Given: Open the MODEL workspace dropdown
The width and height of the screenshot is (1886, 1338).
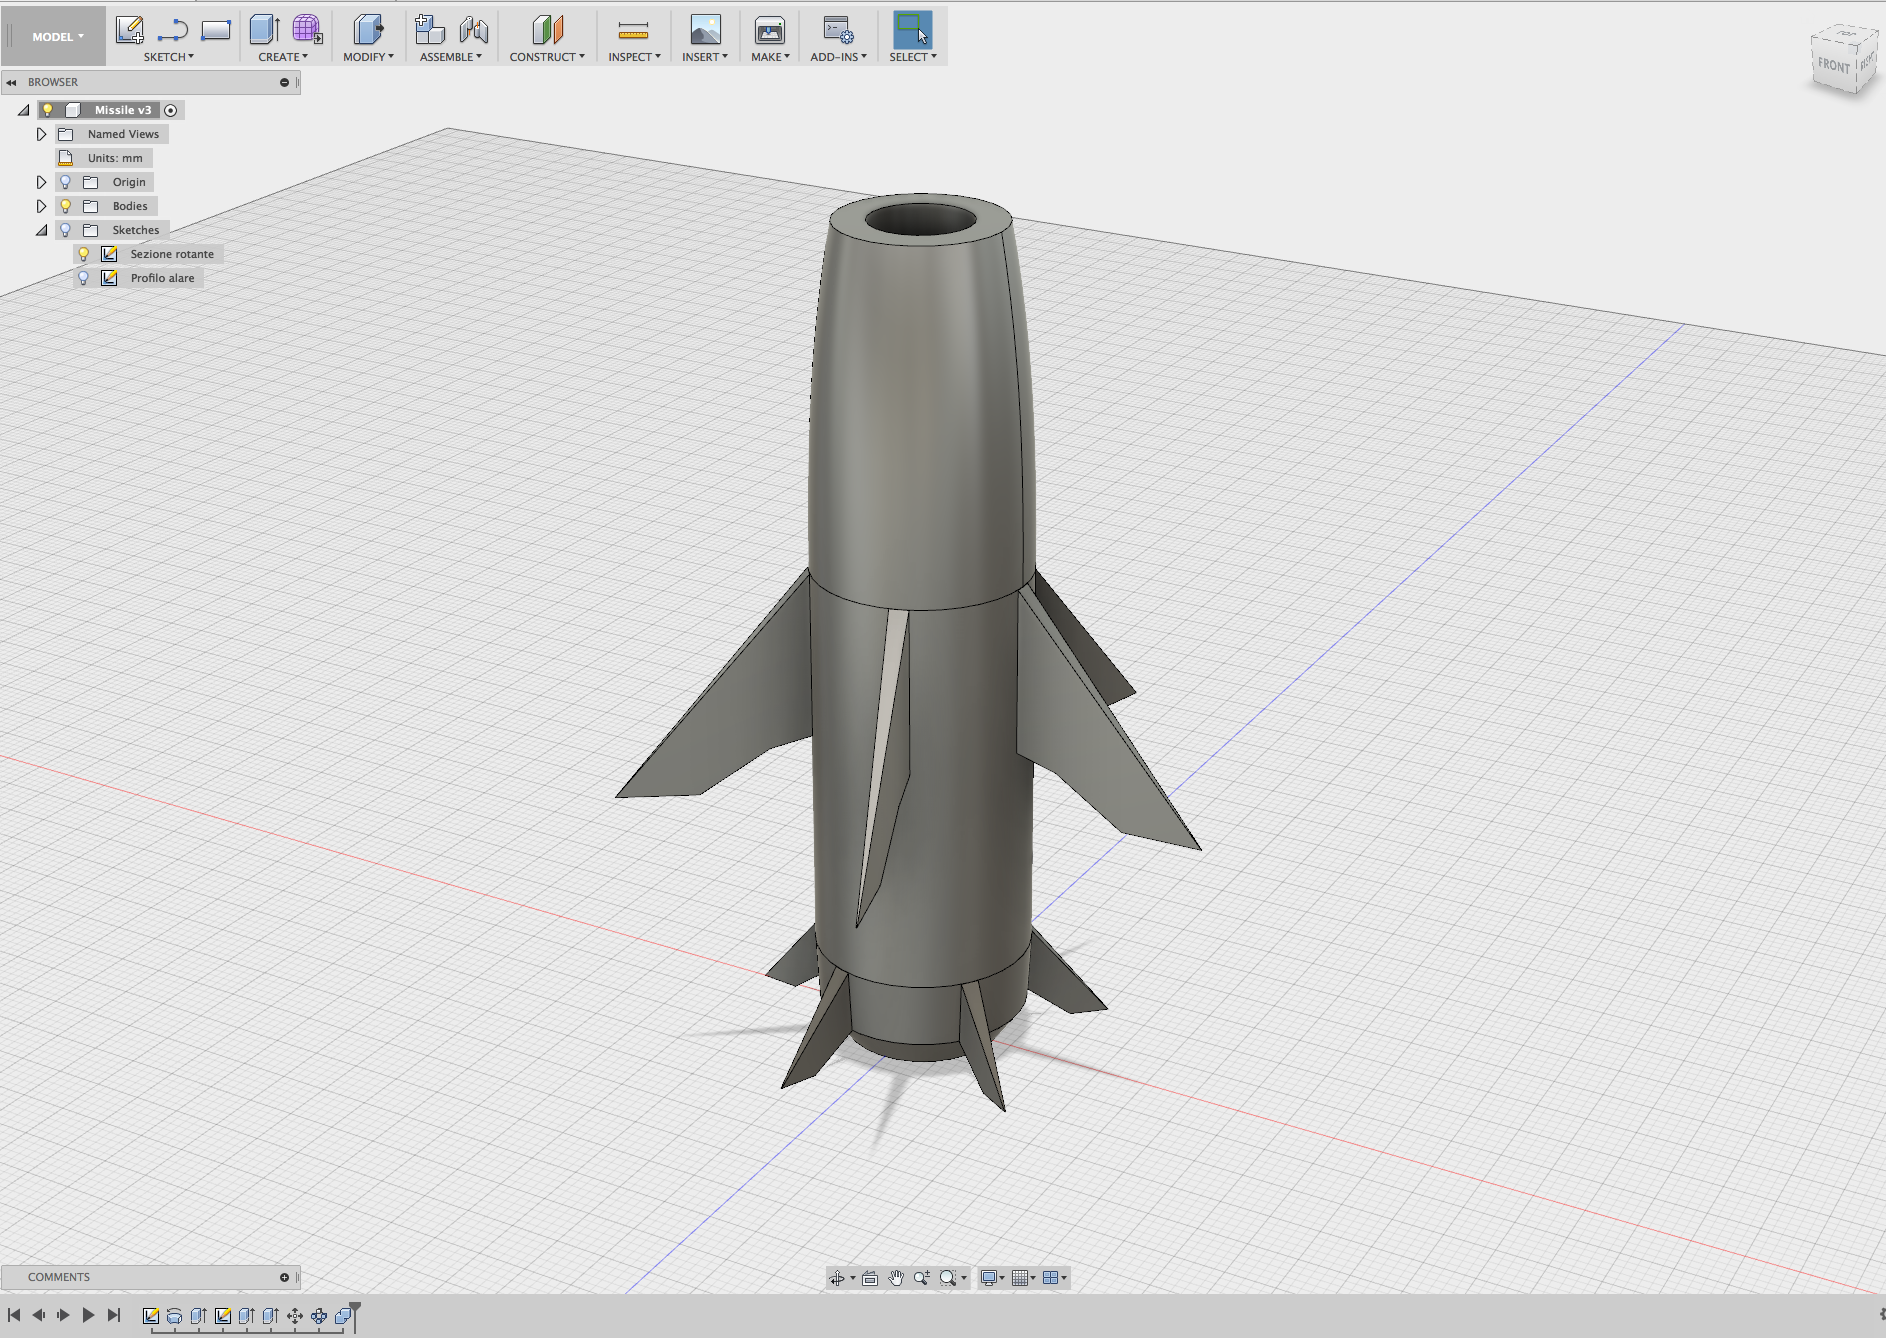Looking at the screenshot, I should click(57, 37).
